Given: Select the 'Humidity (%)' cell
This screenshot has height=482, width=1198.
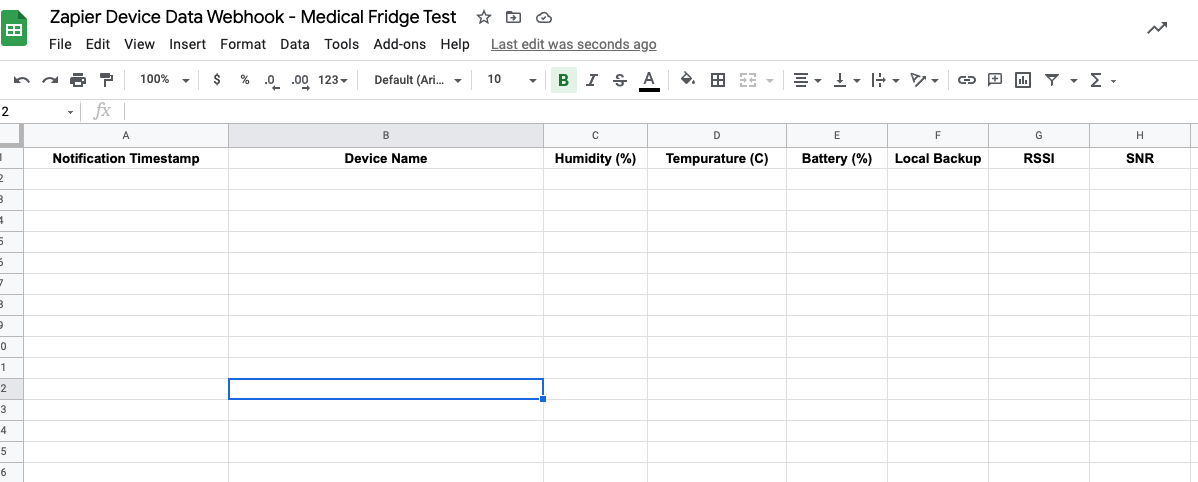Looking at the screenshot, I should [596, 158].
